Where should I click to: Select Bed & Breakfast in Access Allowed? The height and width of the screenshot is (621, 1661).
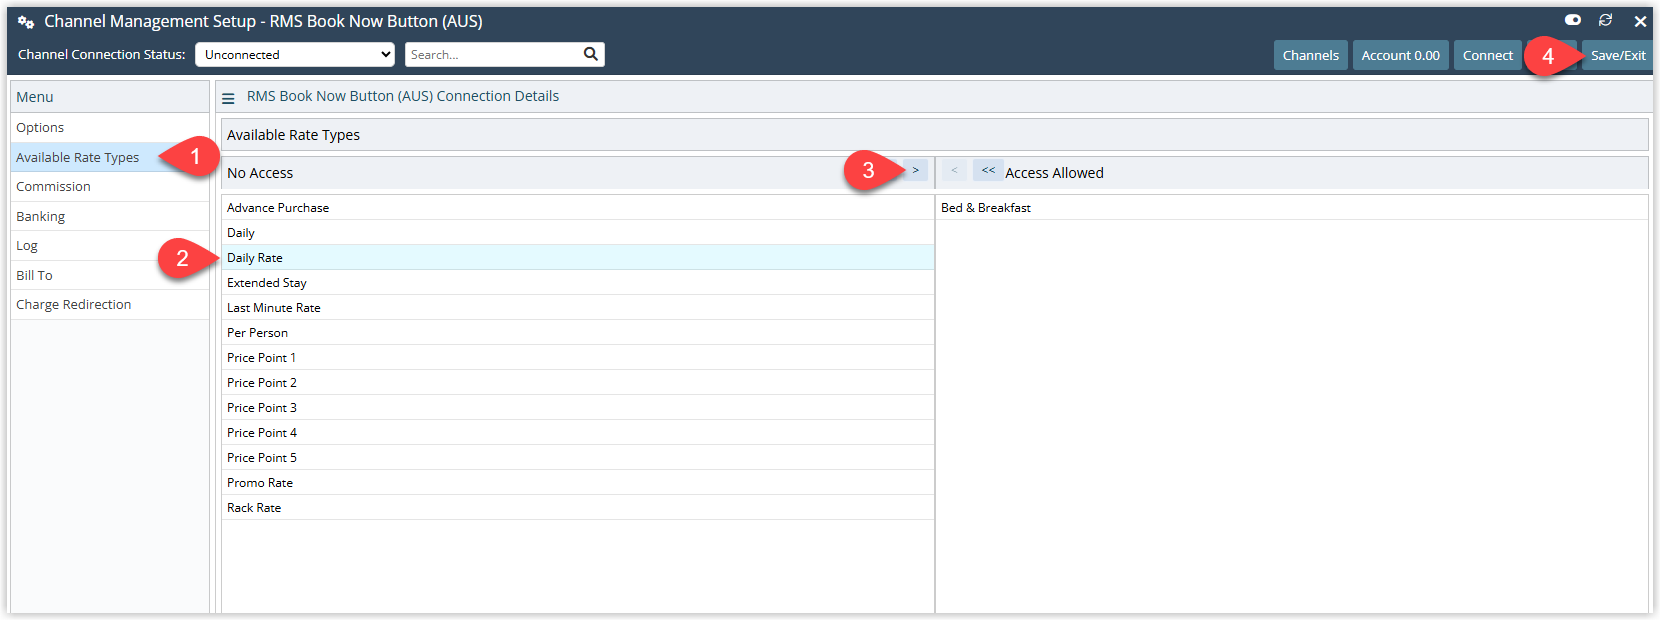[1292, 207]
